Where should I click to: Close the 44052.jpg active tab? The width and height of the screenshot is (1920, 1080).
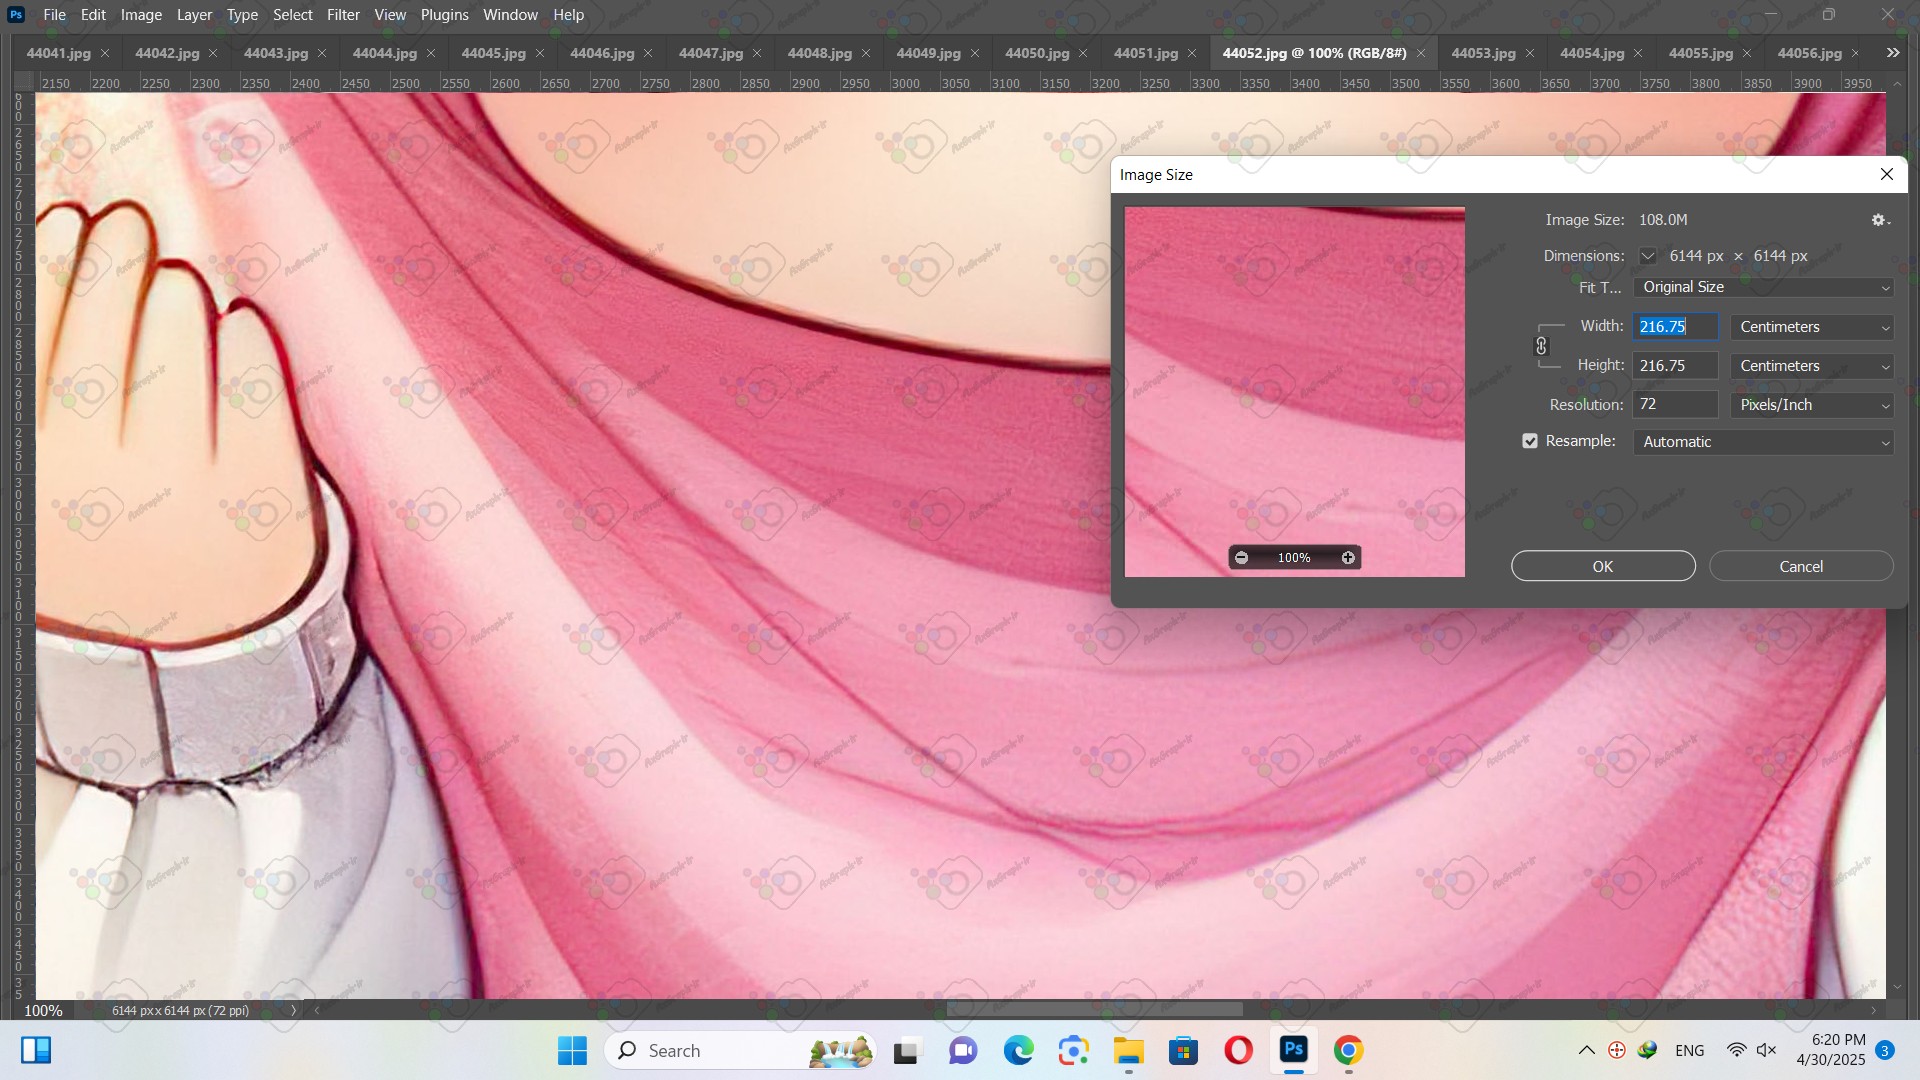pyautogui.click(x=1421, y=53)
